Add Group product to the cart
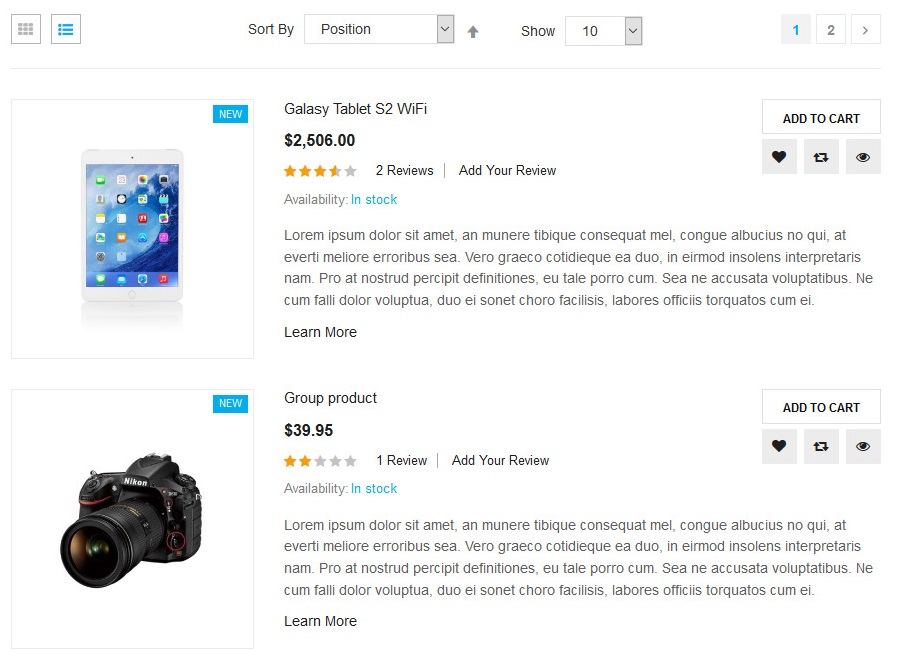Viewport: 899px width, 663px height. click(x=821, y=407)
